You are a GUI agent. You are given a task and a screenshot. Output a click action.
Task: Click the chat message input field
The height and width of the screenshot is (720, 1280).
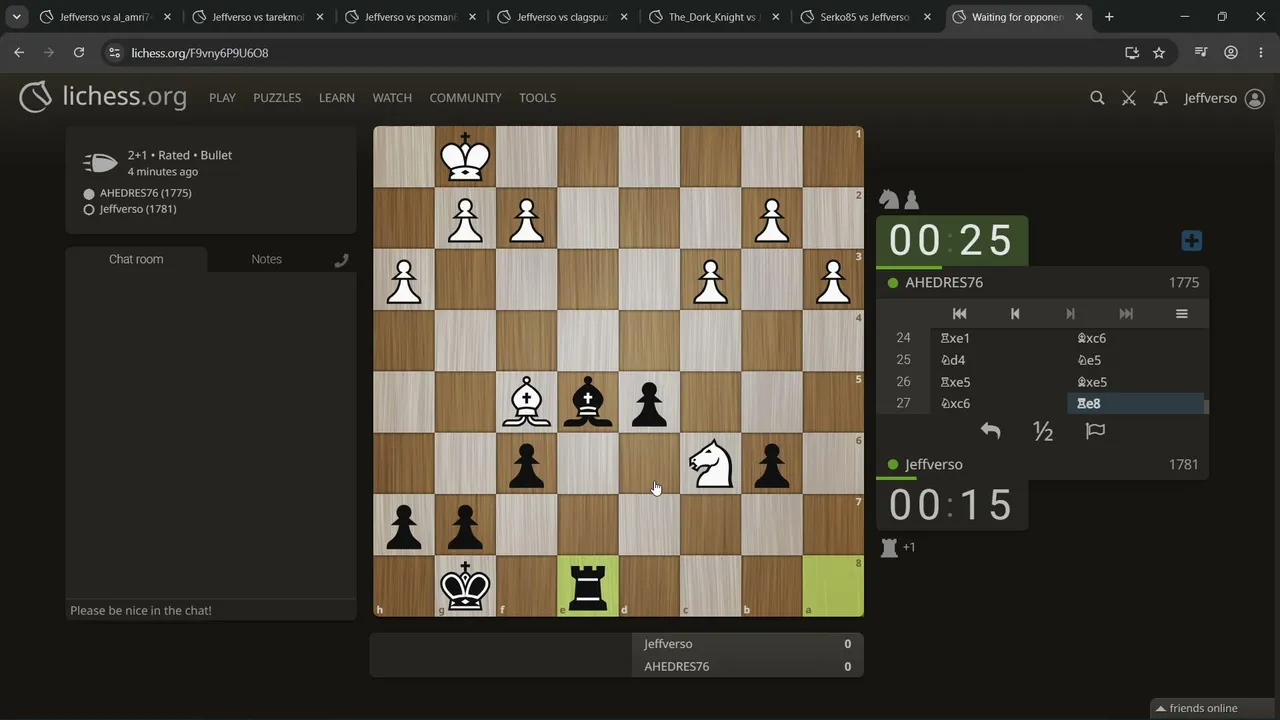(211, 610)
